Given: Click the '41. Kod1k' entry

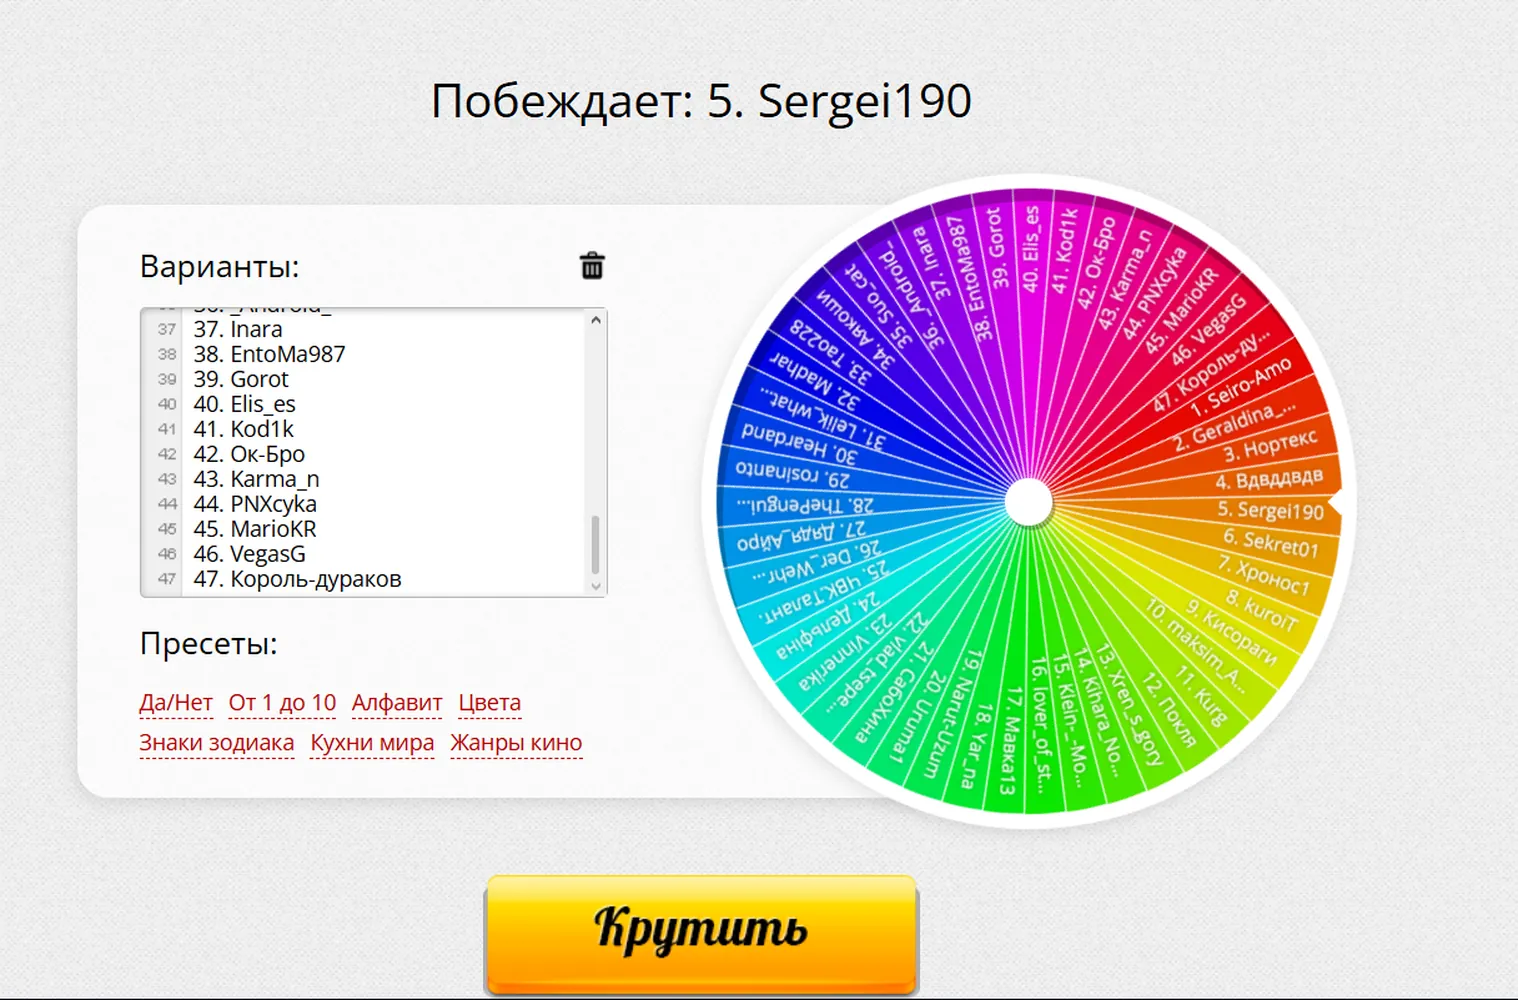Looking at the screenshot, I should (244, 429).
